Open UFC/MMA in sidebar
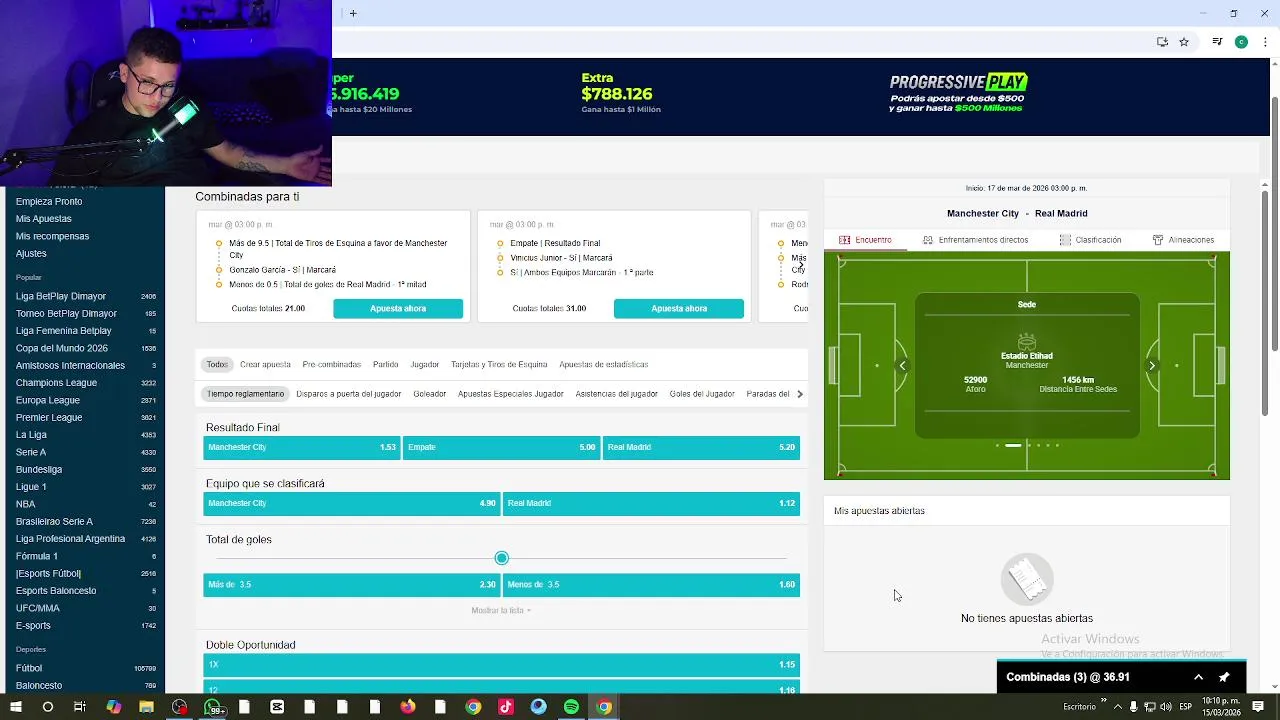The image size is (1280, 720). pos(38,608)
